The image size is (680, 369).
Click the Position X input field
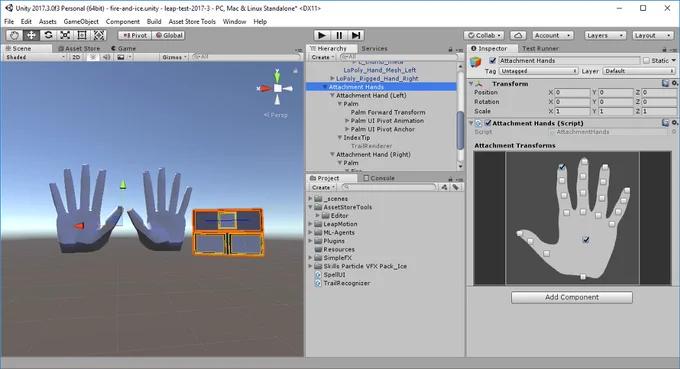pyautogui.click(x=572, y=92)
